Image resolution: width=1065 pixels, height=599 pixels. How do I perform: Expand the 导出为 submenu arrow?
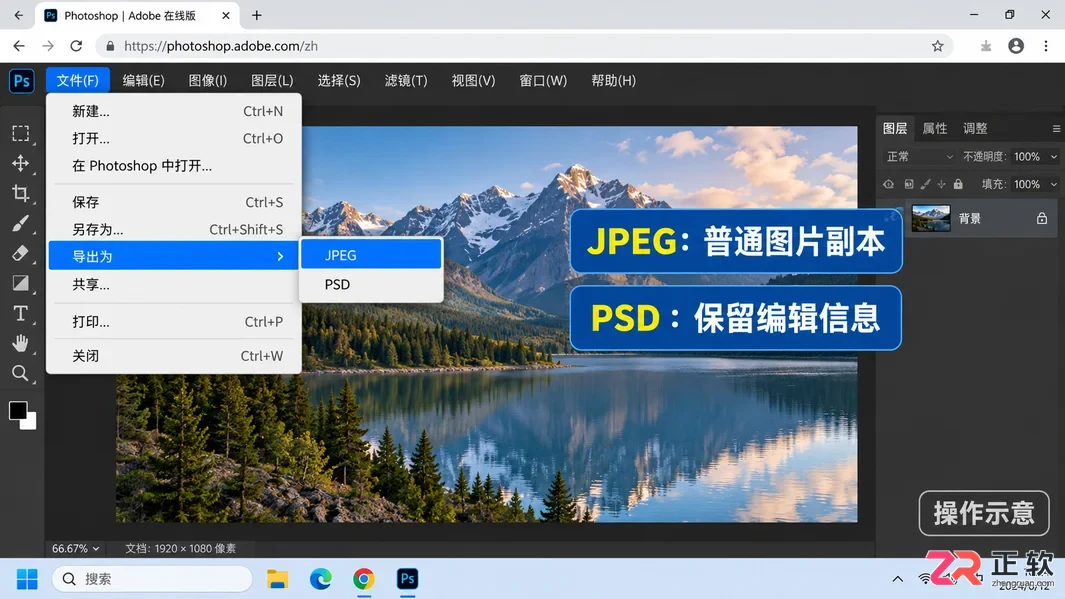[280, 256]
